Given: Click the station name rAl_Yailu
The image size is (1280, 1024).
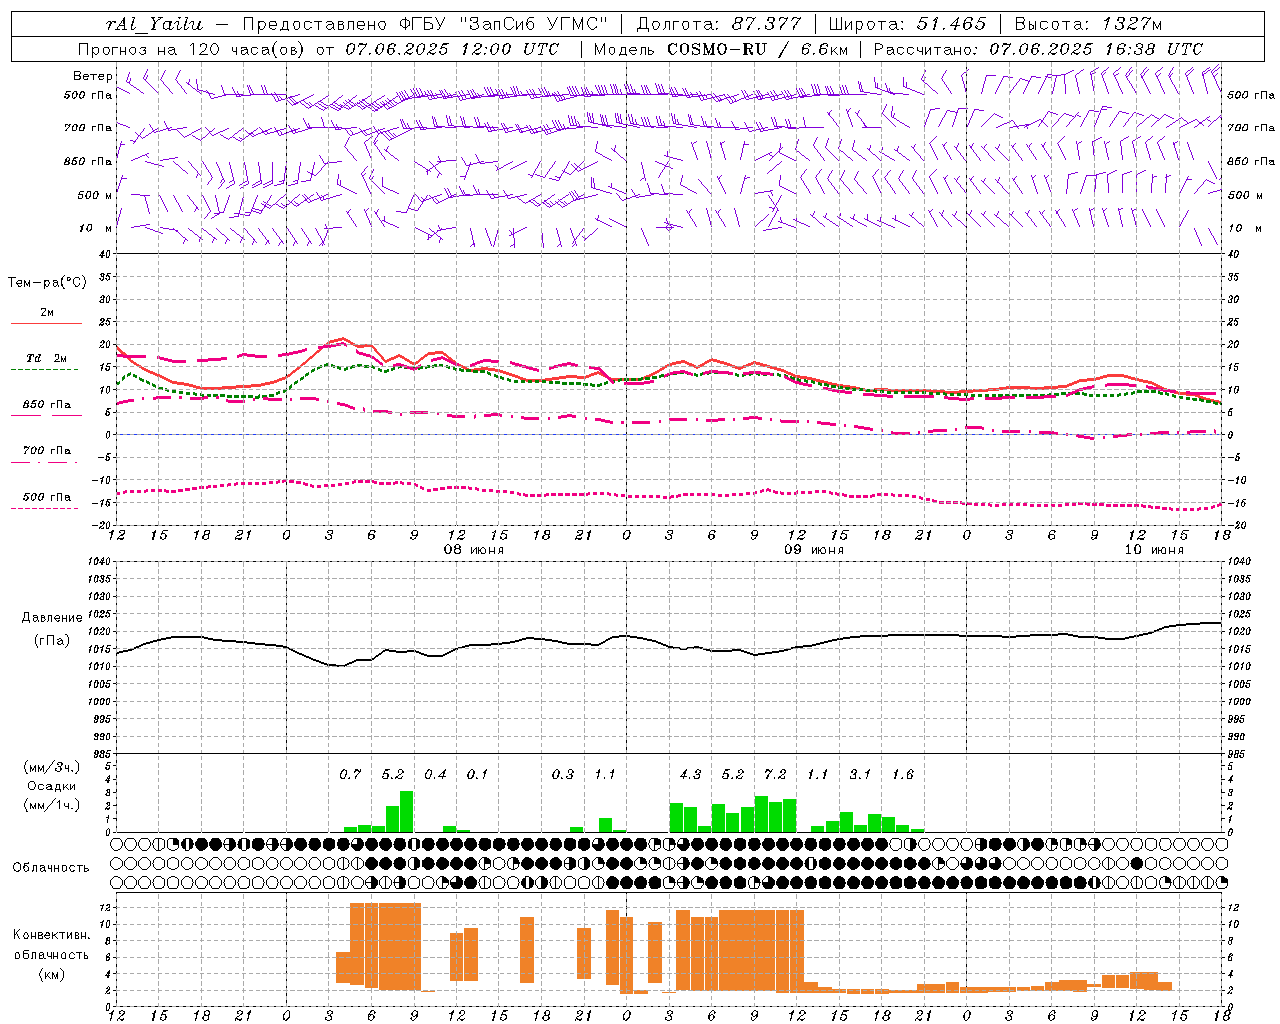Looking at the screenshot, I should (154, 24).
